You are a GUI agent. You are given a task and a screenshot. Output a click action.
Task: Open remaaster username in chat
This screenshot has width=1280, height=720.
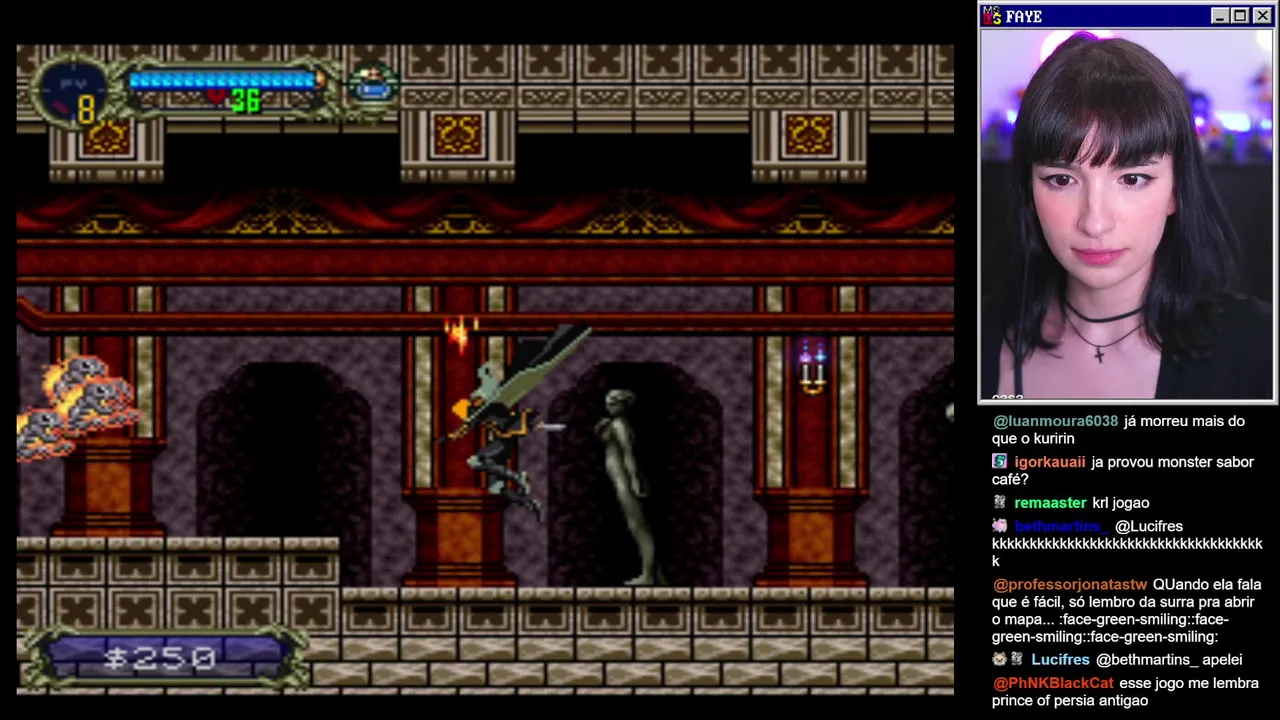coord(1050,503)
